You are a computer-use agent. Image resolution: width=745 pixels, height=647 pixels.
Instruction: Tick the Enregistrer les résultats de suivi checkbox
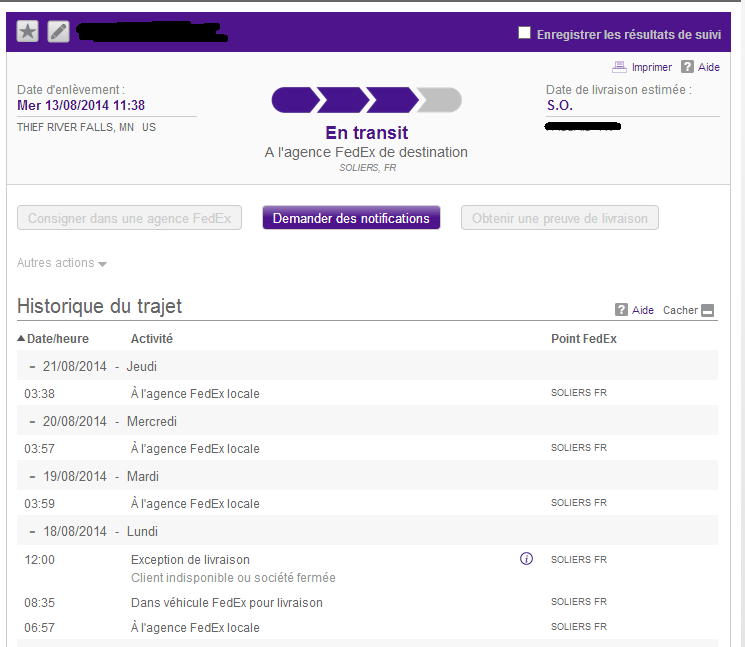pos(524,33)
